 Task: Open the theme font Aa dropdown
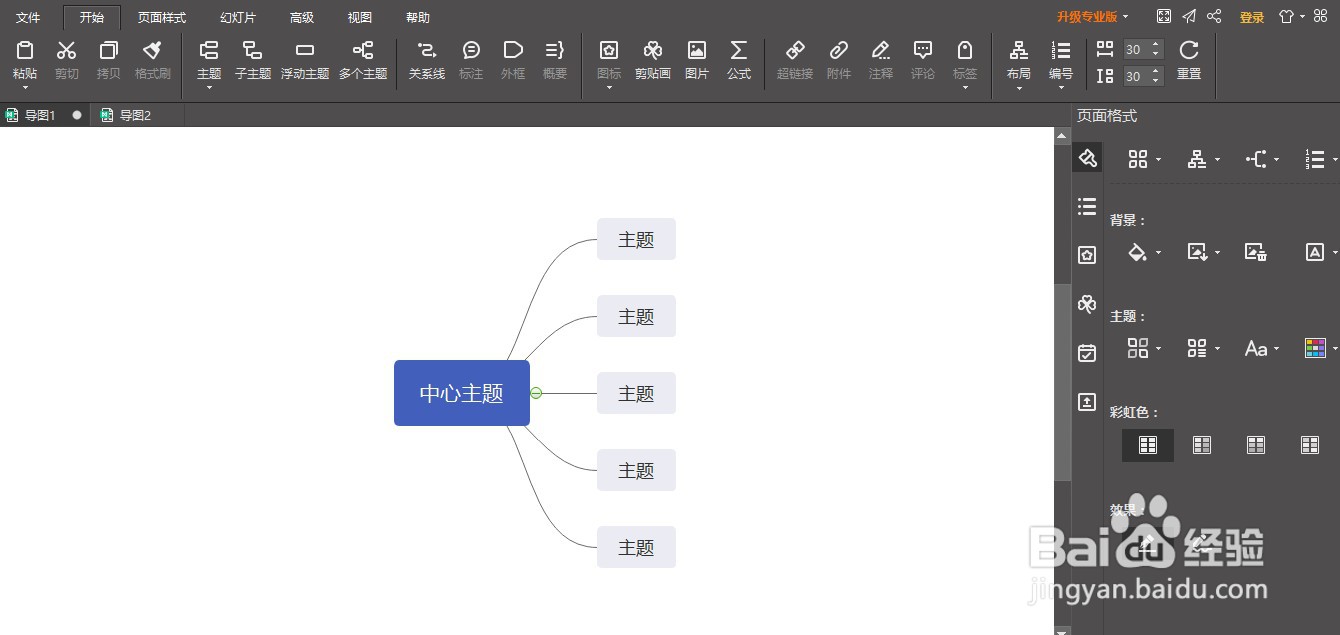click(x=1262, y=348)
